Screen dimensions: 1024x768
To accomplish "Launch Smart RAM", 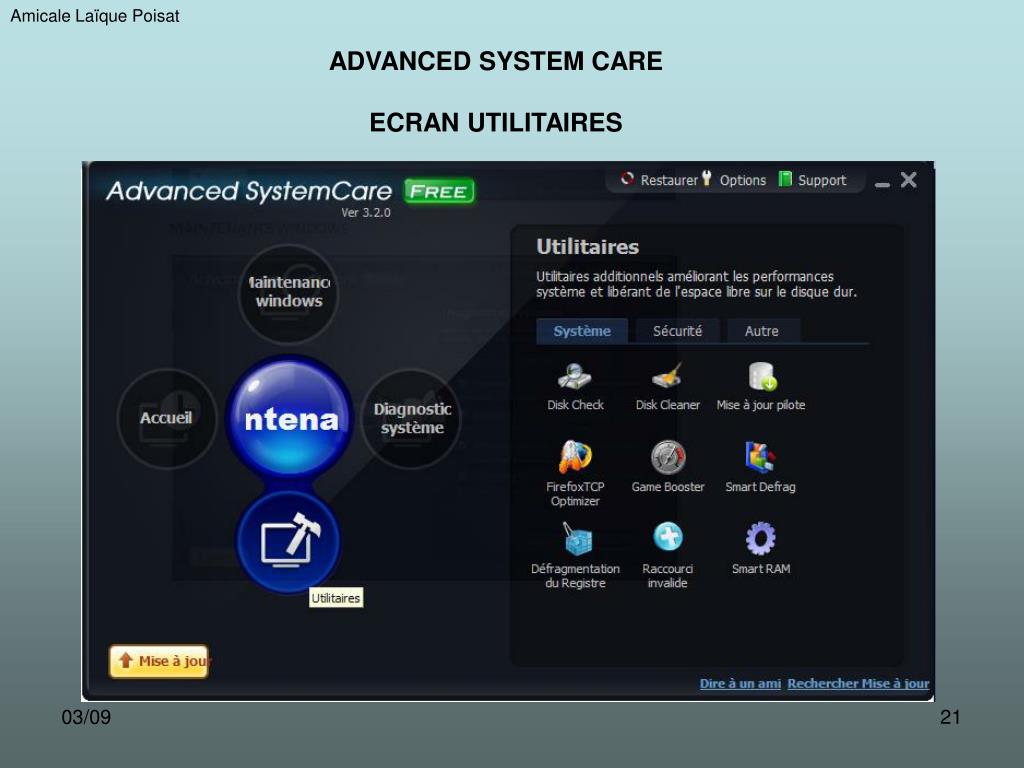I will [x=761, y=549].
